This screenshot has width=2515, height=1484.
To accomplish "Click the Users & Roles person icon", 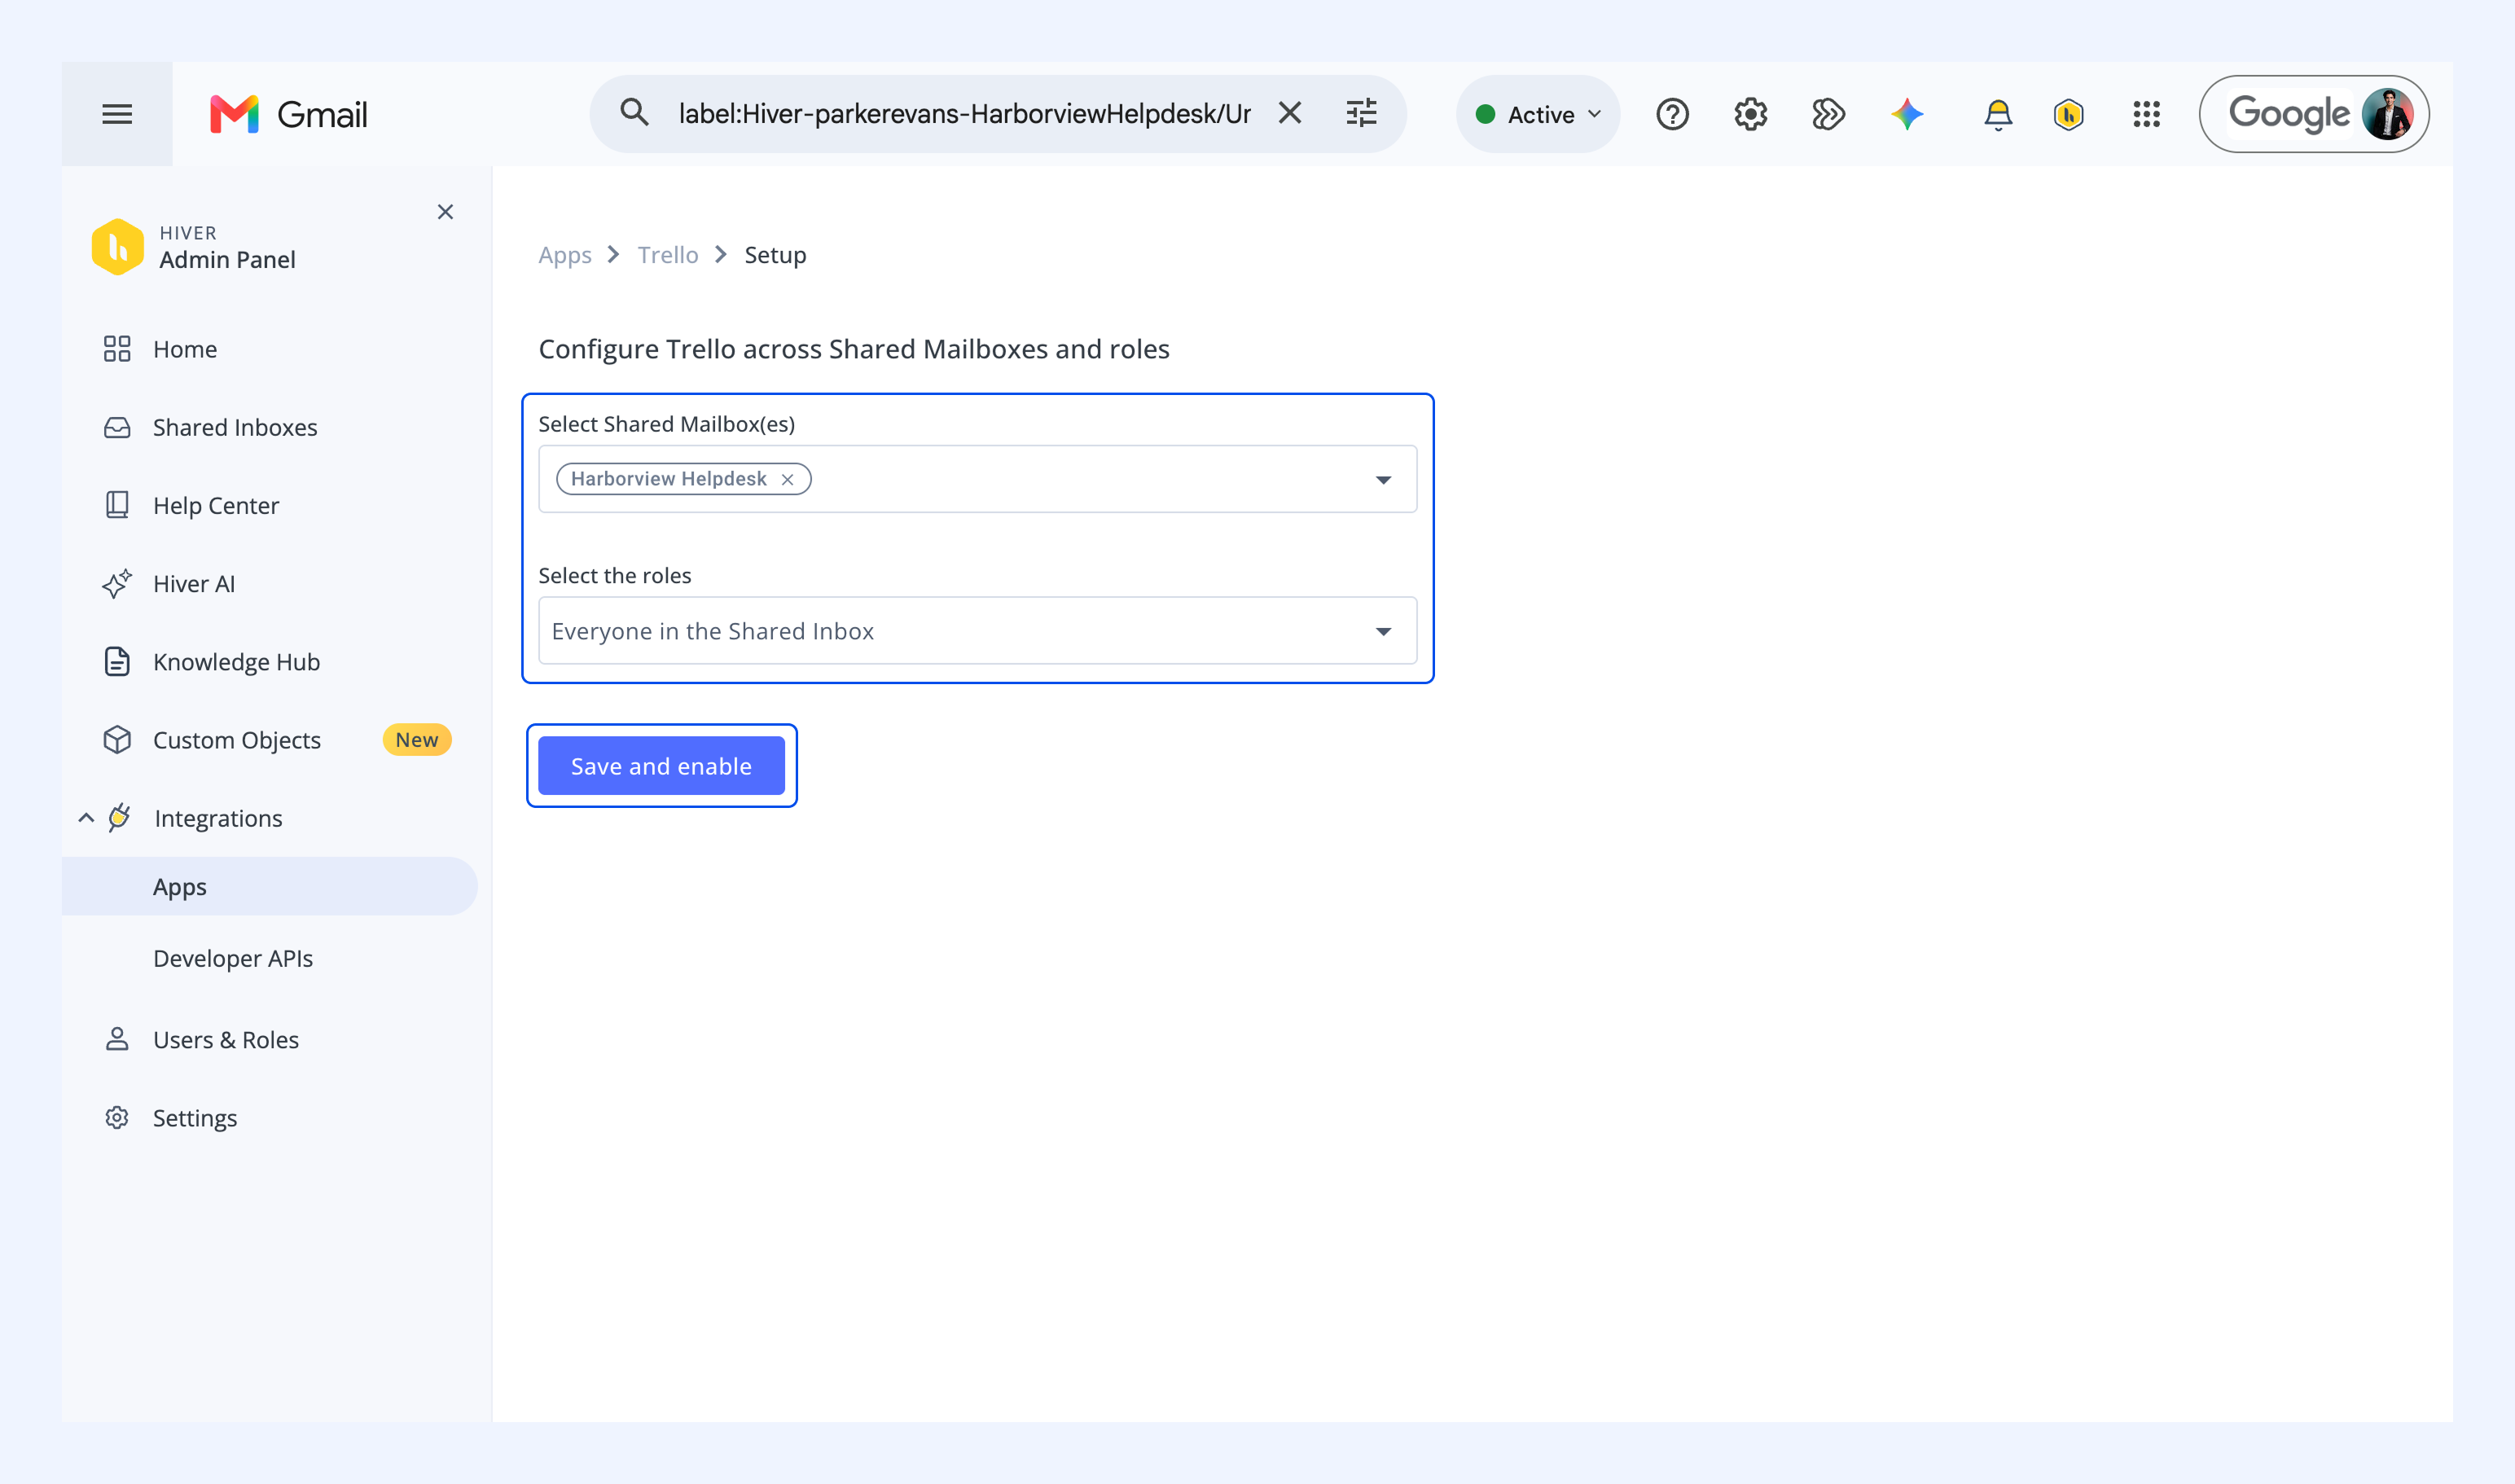I will 117,1040.
